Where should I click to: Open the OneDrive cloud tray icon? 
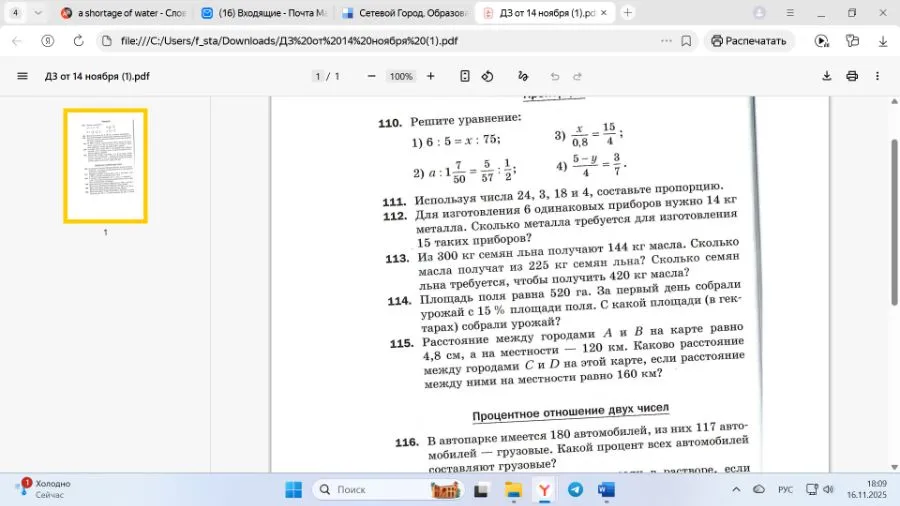pyautogui.click(x=759, y=489)
